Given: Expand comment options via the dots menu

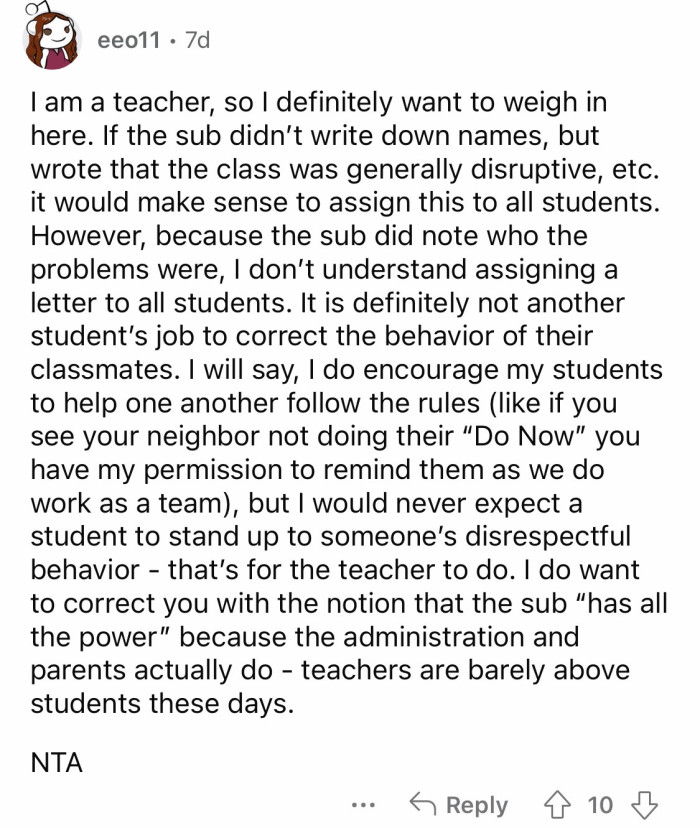Looking at the screenshot, I should click(x=364, y=804).
